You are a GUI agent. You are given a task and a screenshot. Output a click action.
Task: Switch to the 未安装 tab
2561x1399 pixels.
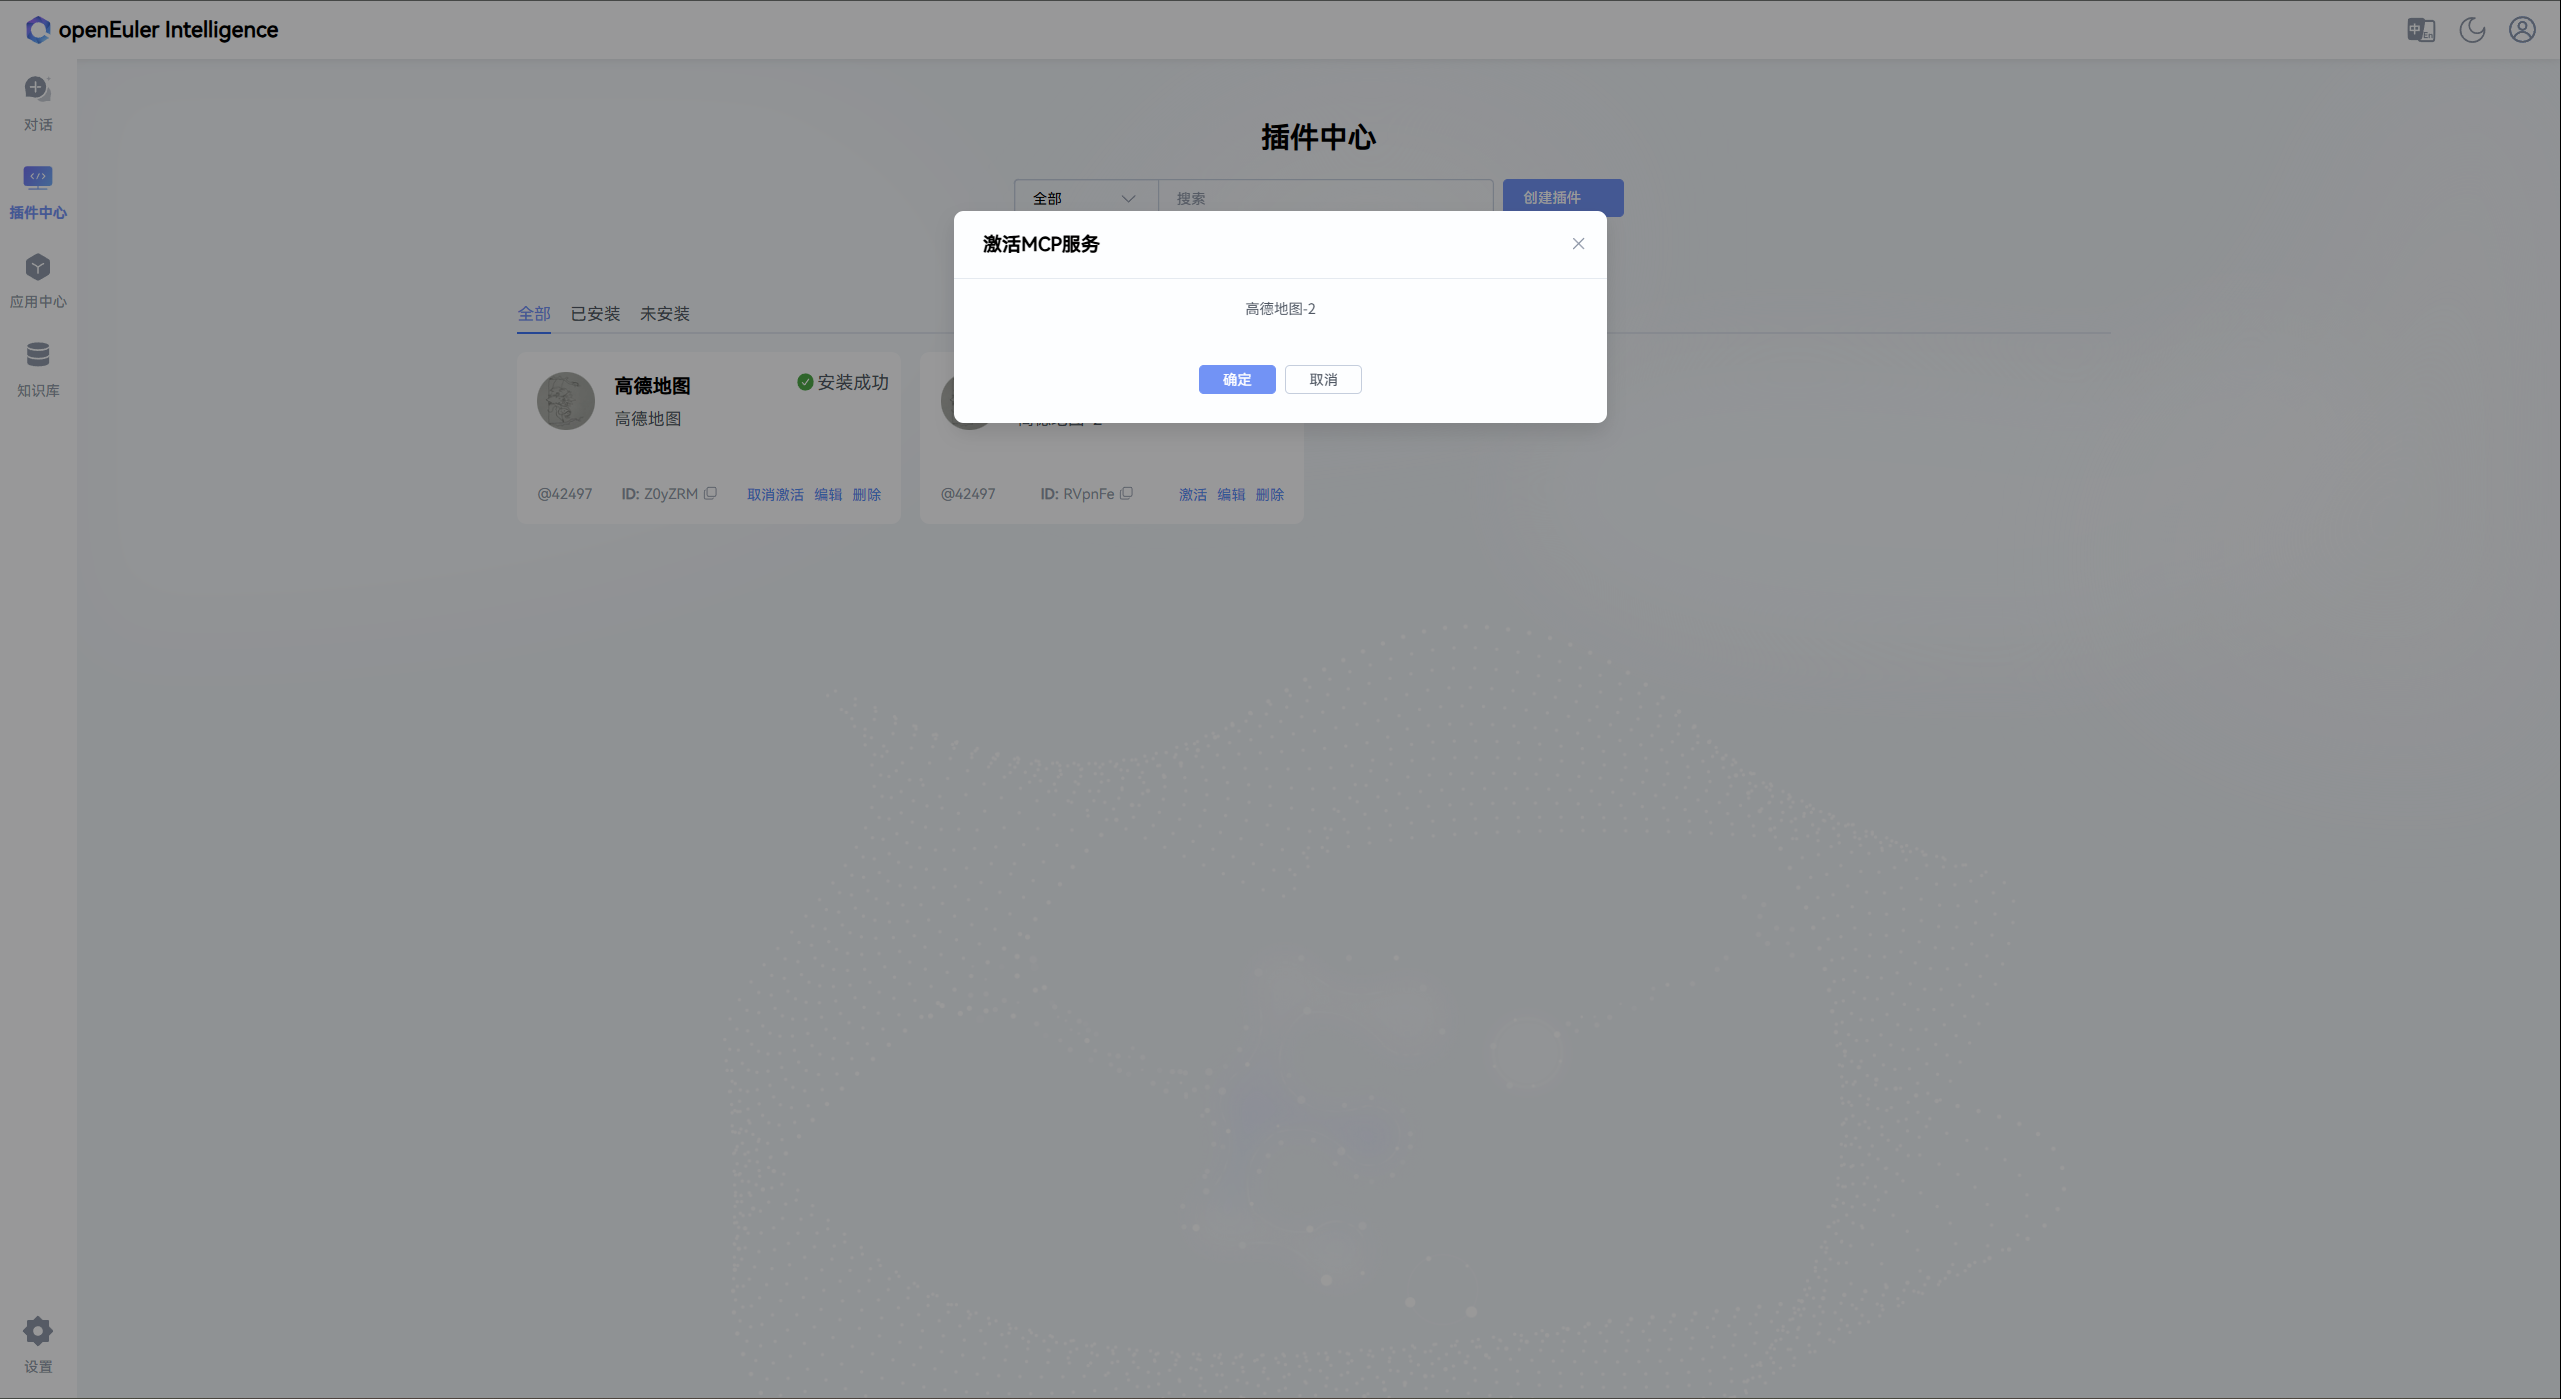tap(665, 313)
